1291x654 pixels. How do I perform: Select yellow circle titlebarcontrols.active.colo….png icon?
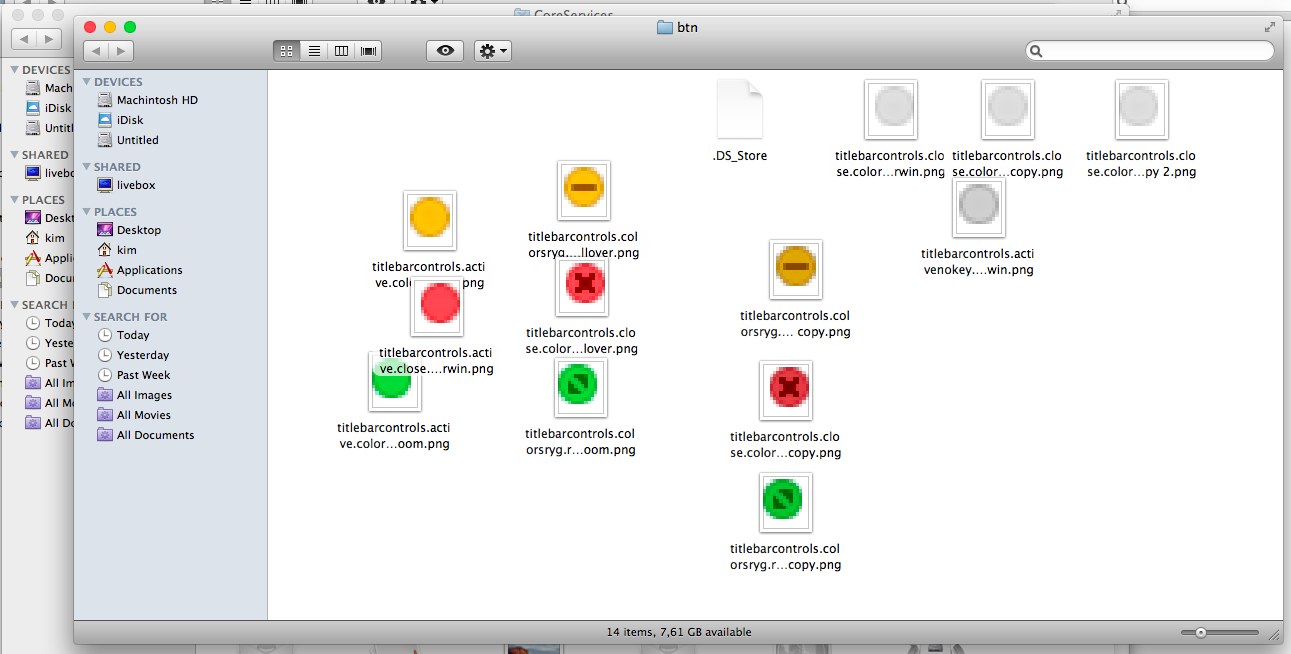click(430, 220)
